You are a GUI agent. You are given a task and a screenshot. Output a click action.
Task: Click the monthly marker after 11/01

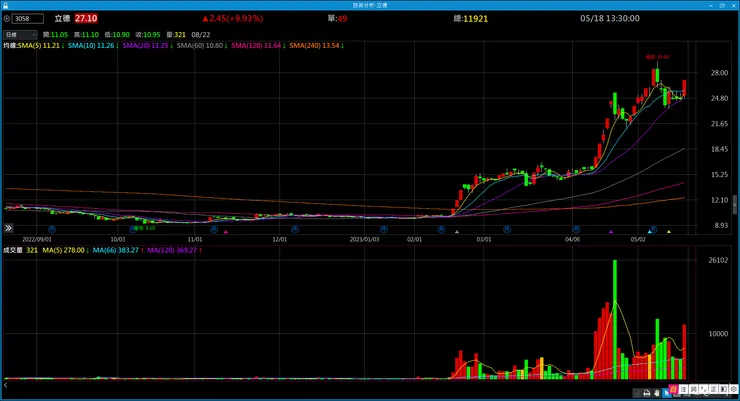coord(214,230)
